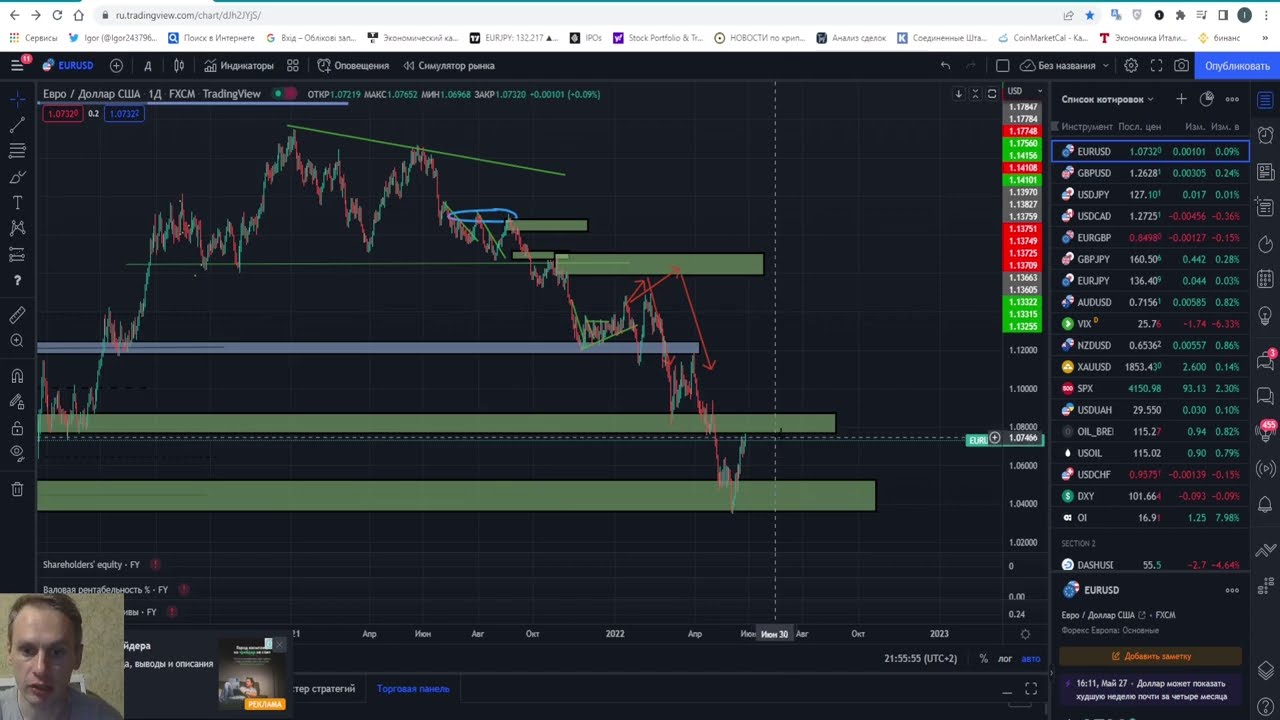The height and width of the screenshot is (720, 1280).
Task: Select the ruler measure tool
Action: click(x=17, y=315)
